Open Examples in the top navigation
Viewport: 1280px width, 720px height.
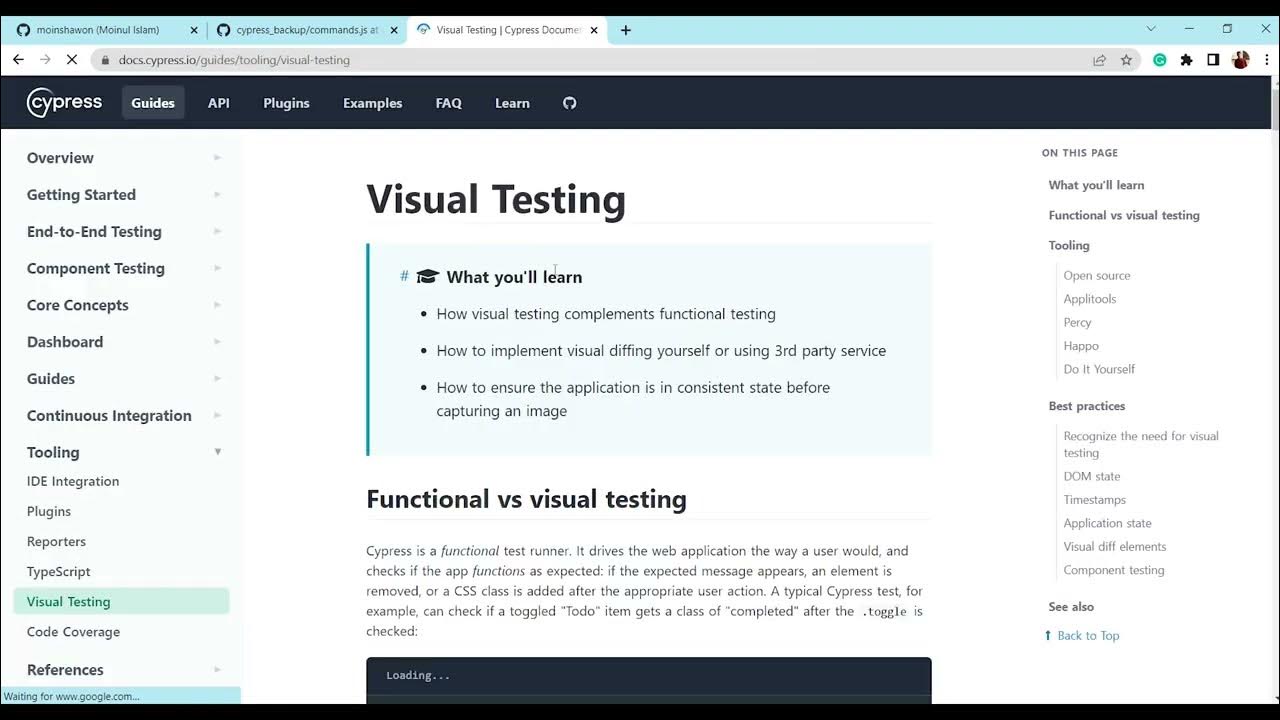pos(372,103)
